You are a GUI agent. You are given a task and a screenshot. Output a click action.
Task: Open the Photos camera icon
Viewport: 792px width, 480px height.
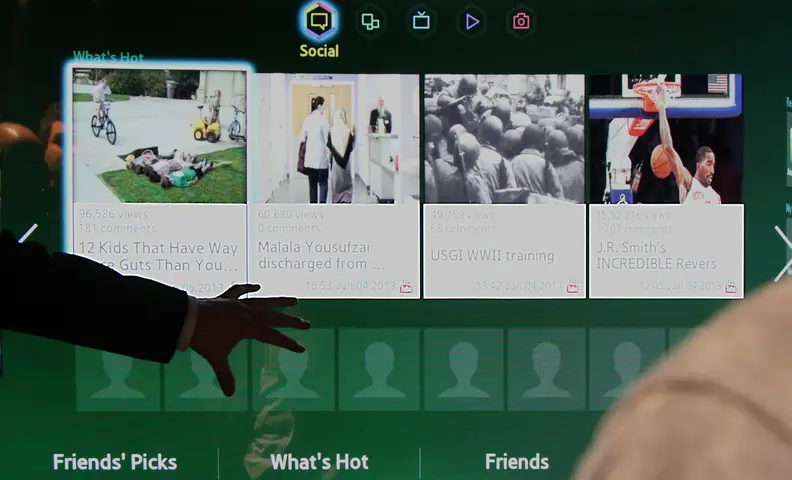click(521, 21)
